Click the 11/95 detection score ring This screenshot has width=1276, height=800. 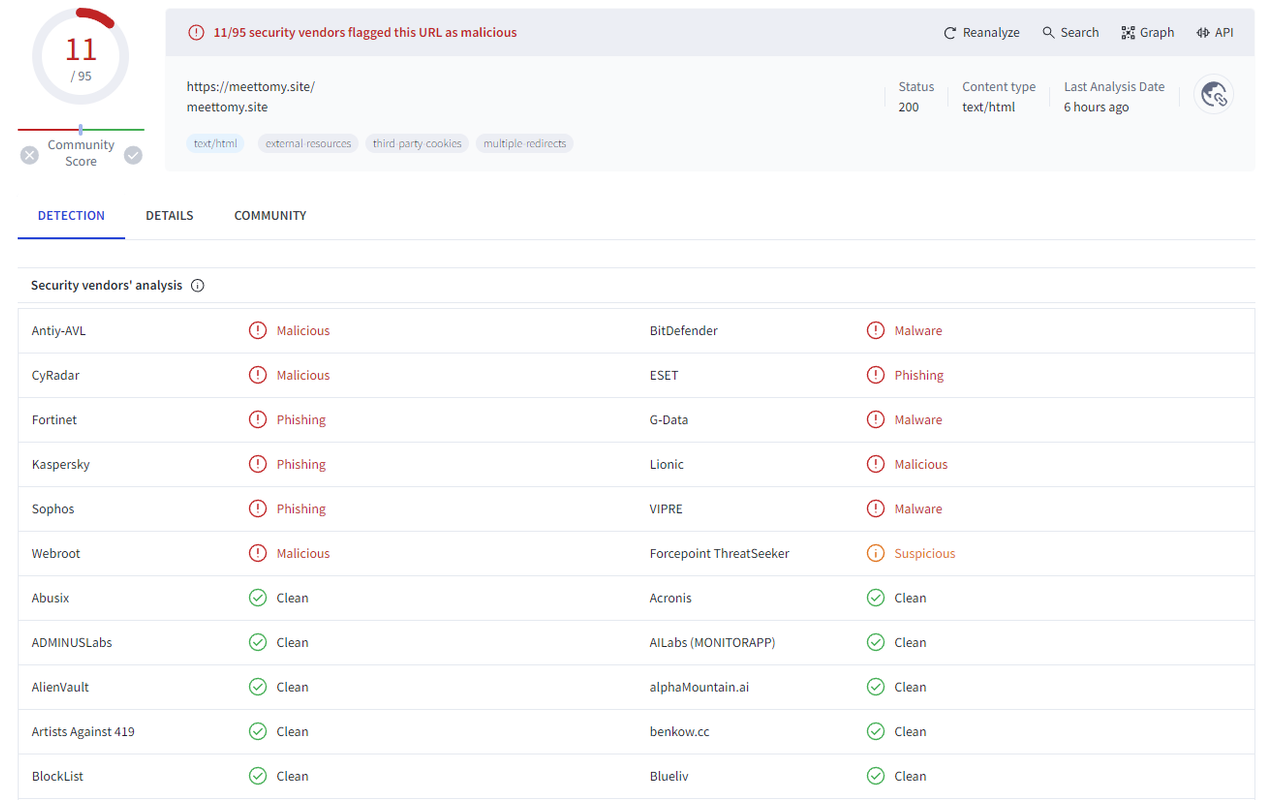[x=81, y=55]
